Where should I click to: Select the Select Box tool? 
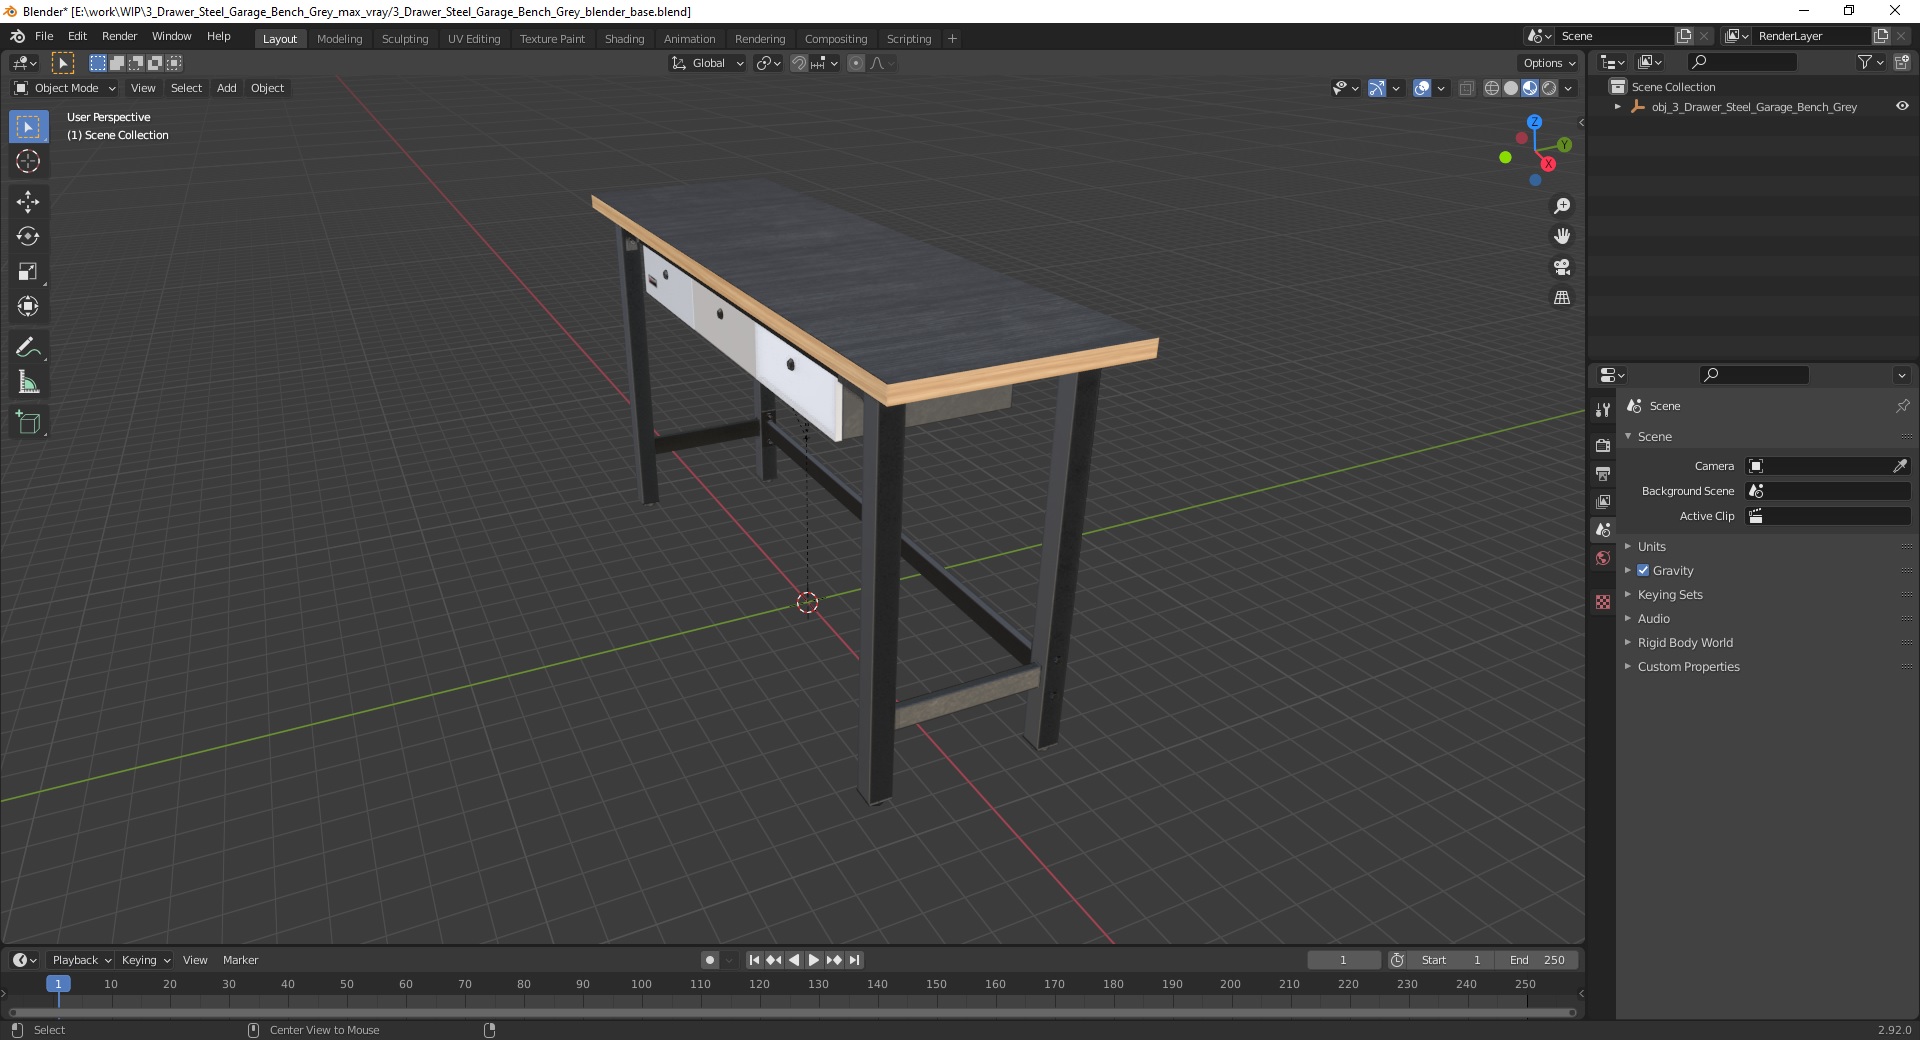point(28,127)
